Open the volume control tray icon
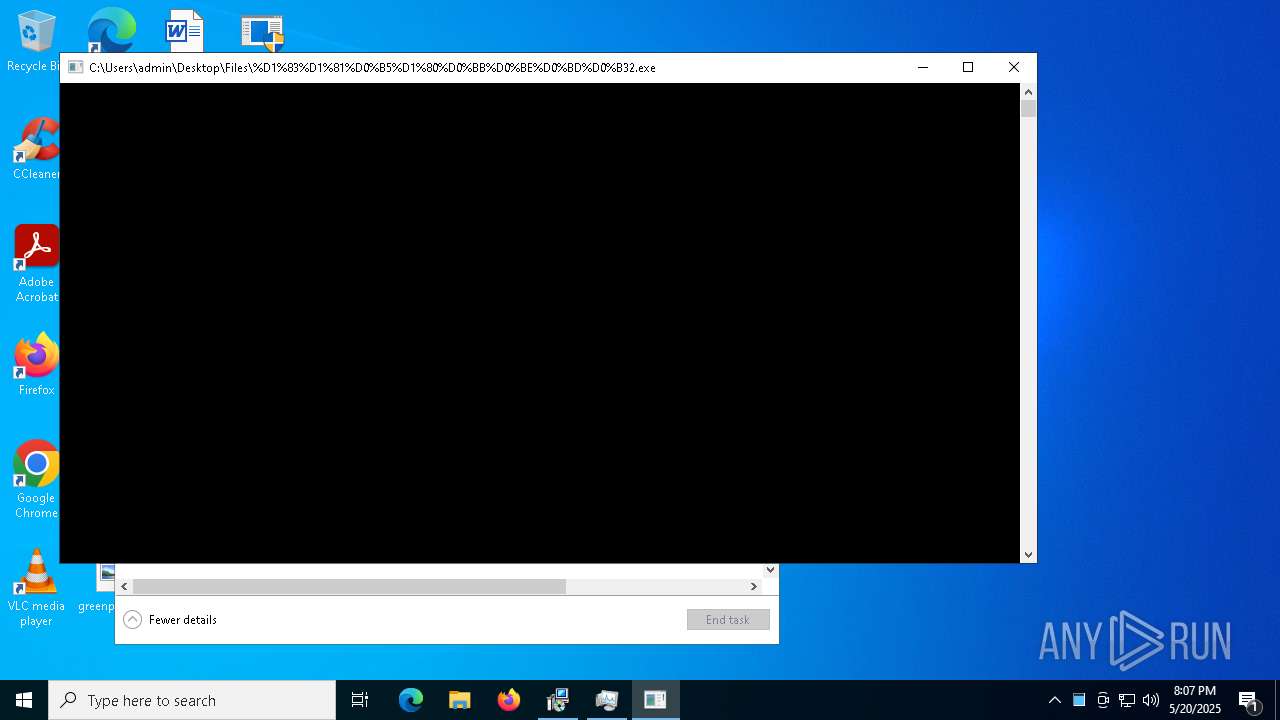 (1151, 700)
